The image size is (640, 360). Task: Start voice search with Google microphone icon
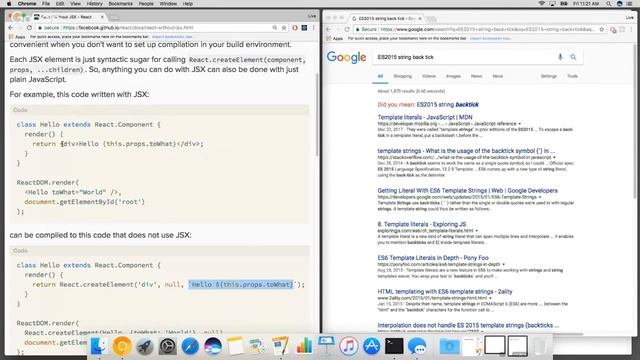point(560,57)
